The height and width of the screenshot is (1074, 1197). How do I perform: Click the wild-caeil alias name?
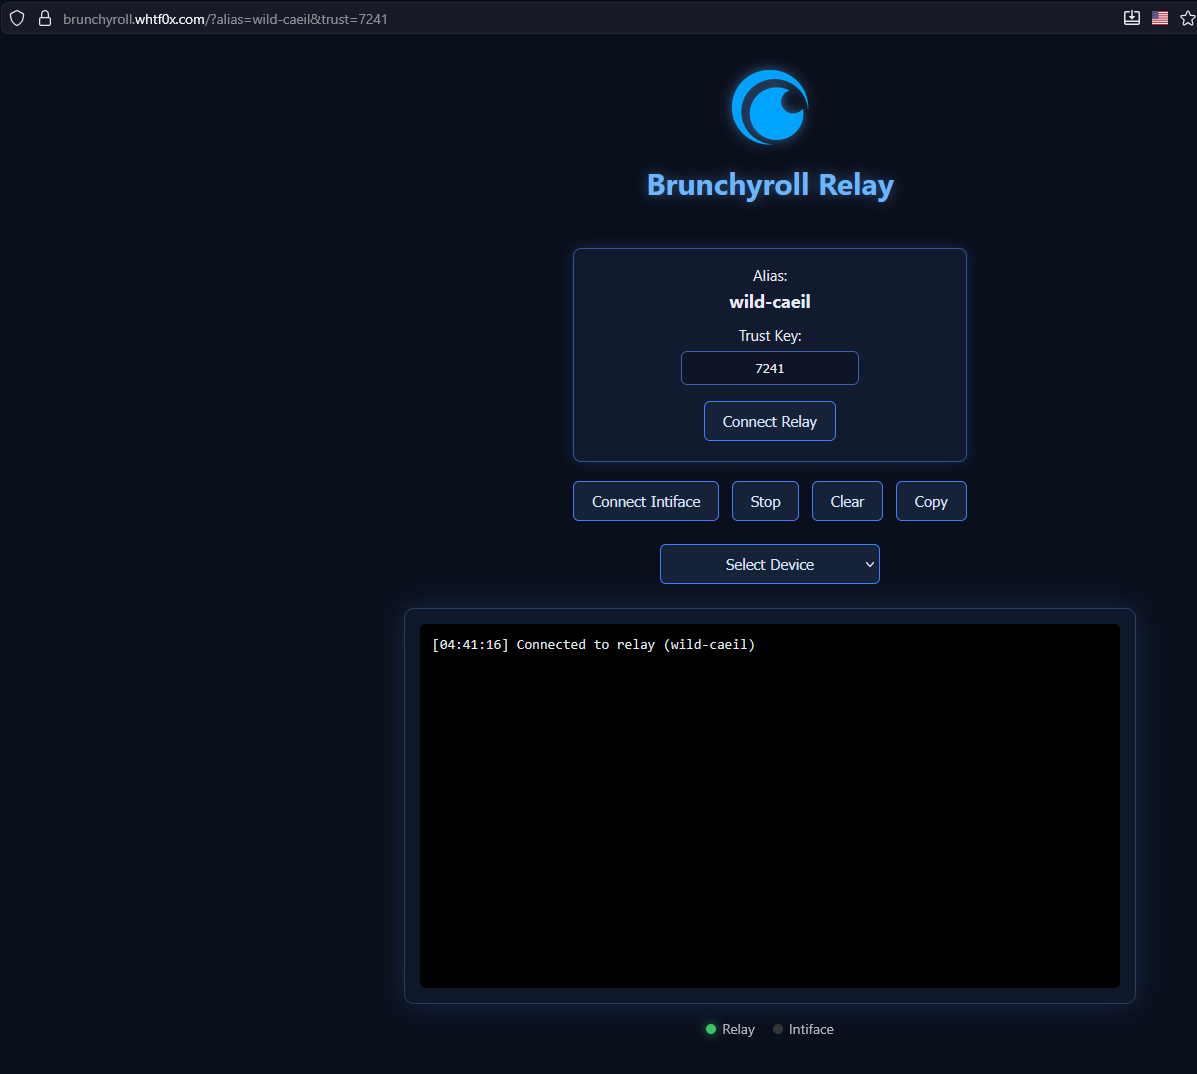click(769, 302)
